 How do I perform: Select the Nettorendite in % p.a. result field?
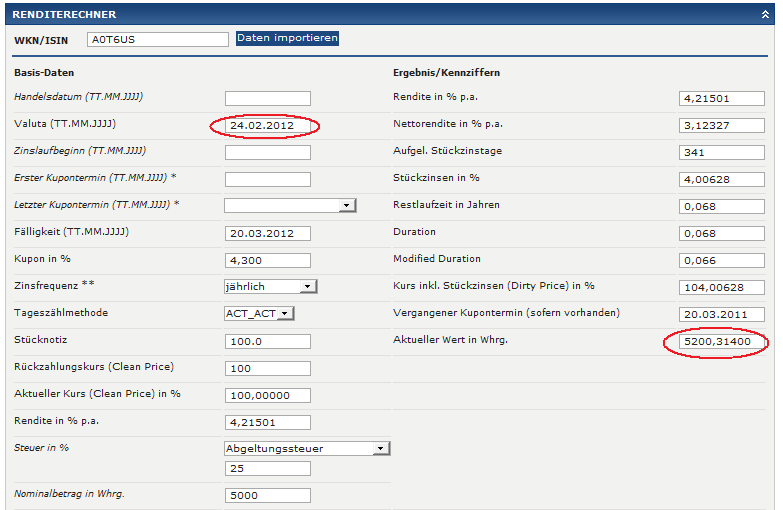click(720, 125)
